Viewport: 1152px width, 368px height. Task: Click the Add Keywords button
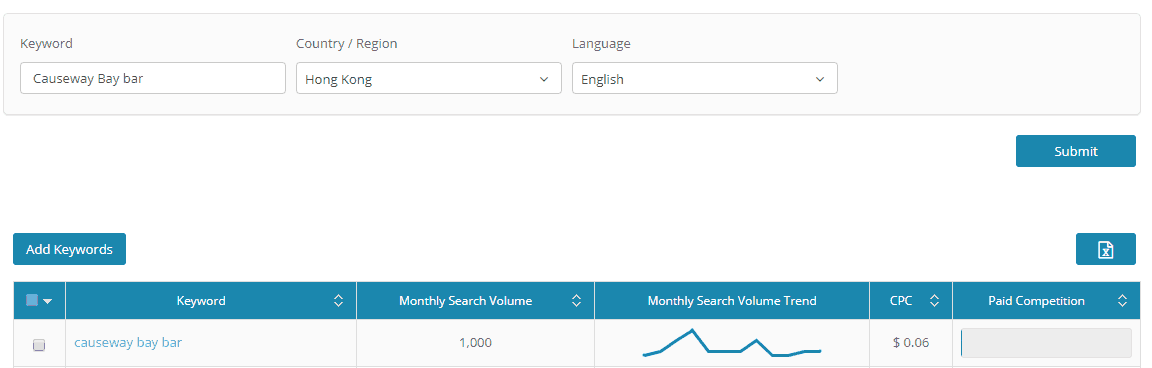(x=69, y=249)
